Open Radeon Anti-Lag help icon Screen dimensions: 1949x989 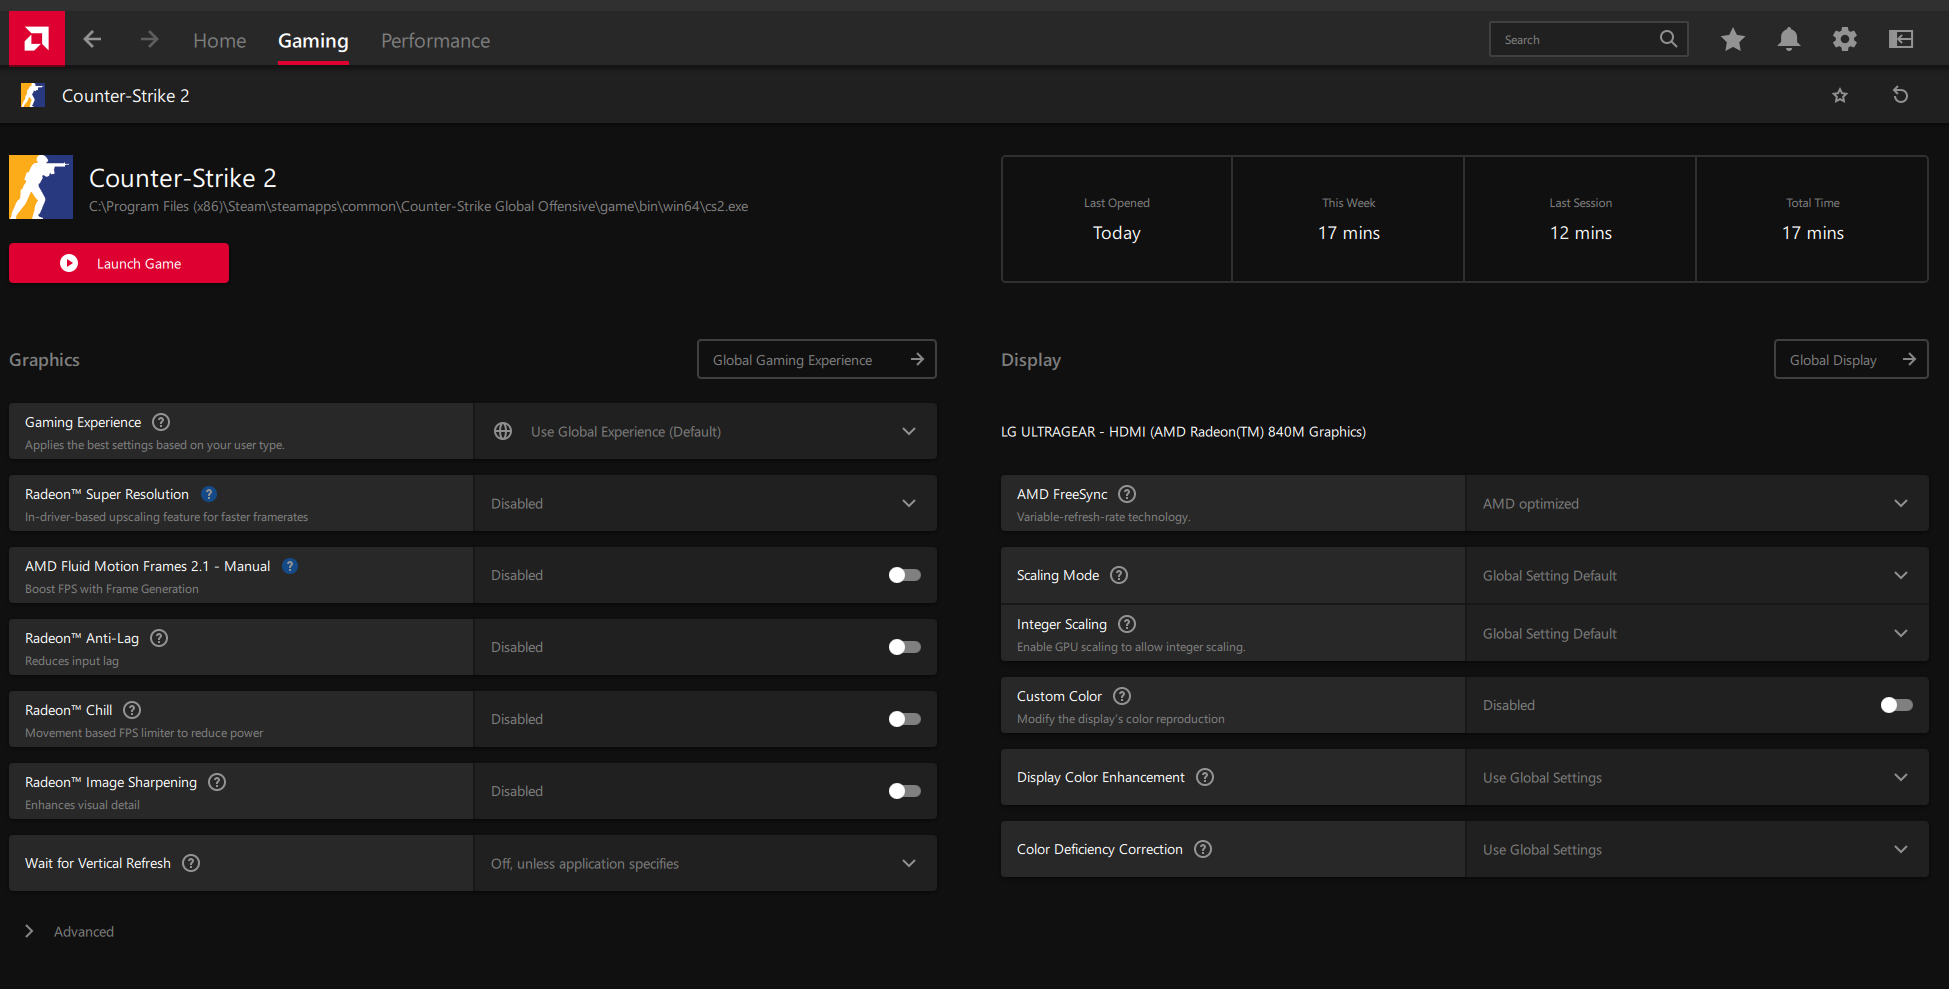159,638
